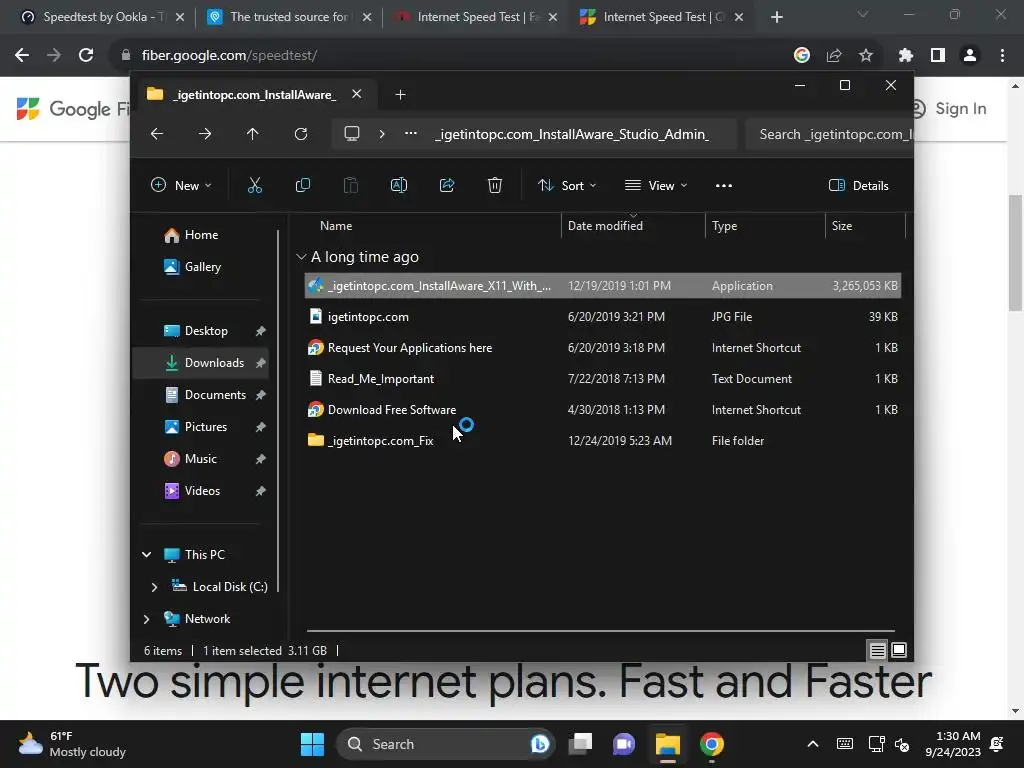
Task: Collapse the This PC tree node
Action: tap(147, 554)
